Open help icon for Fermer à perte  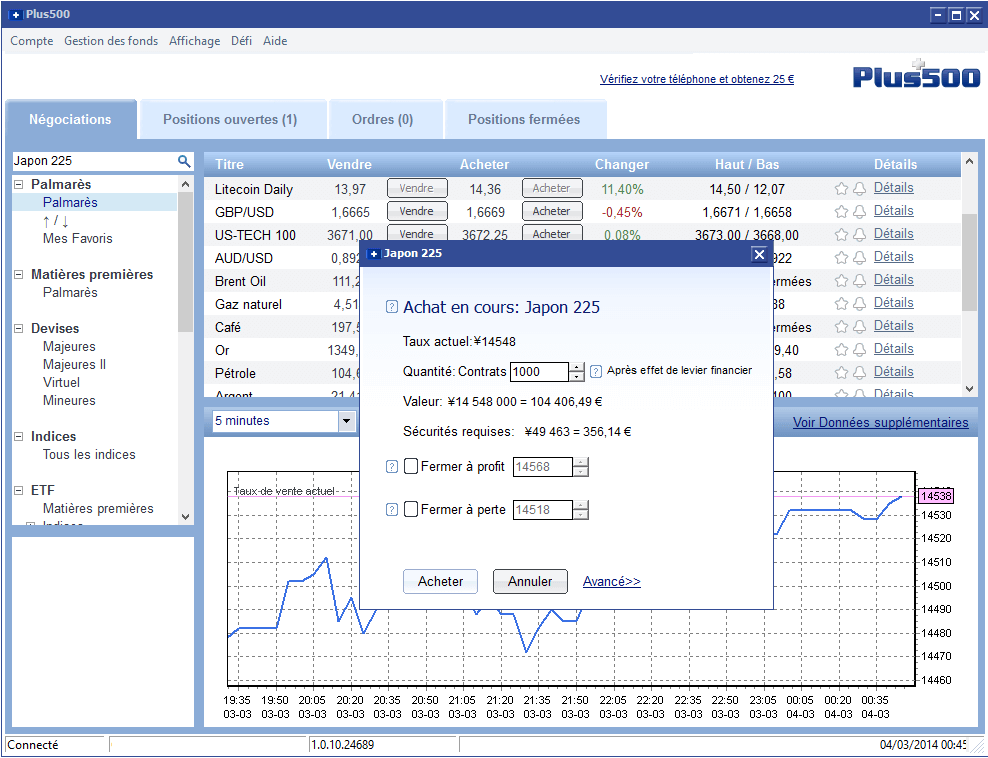click(x=392, y=510)
